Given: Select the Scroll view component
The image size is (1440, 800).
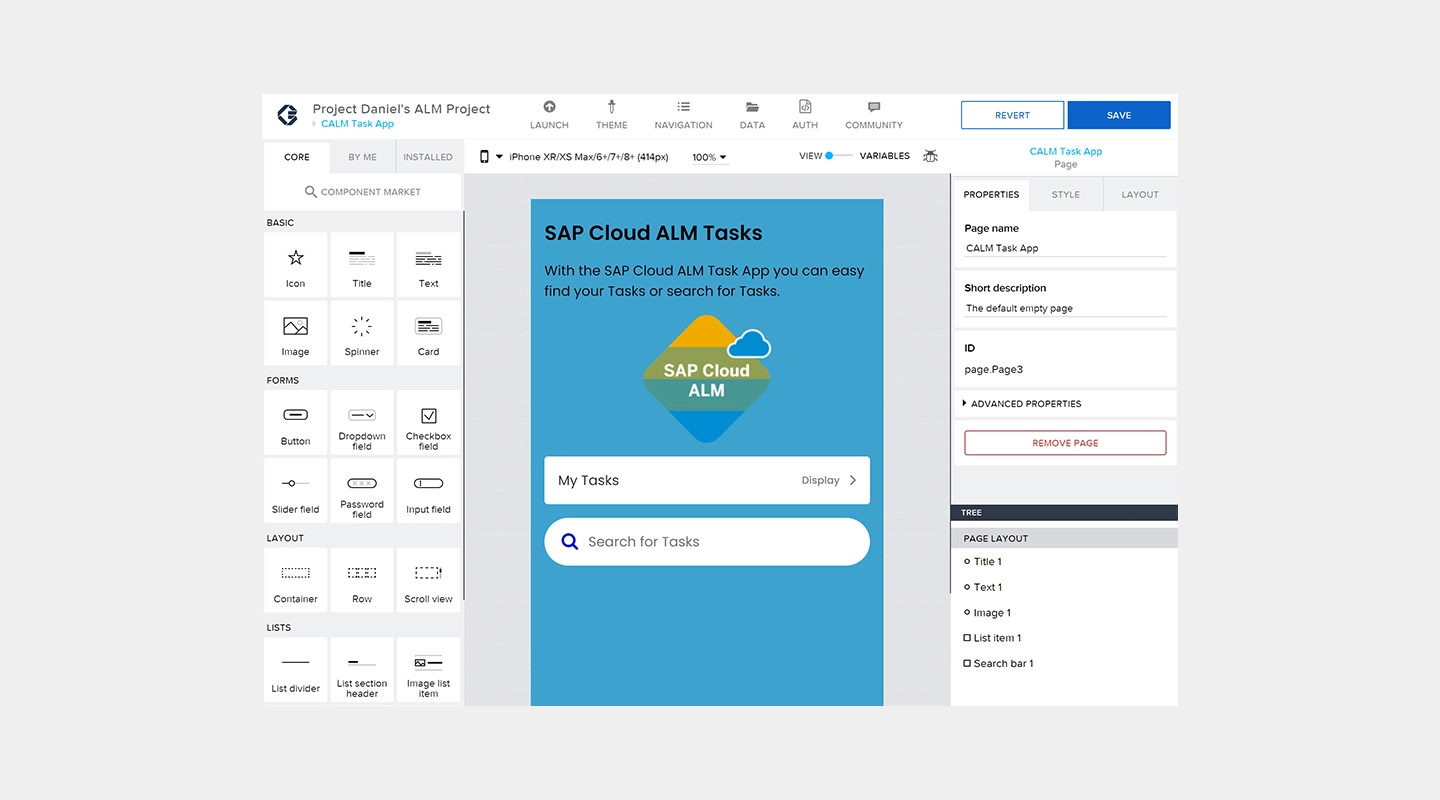Looking at the screenshot, I should [428, 580].
